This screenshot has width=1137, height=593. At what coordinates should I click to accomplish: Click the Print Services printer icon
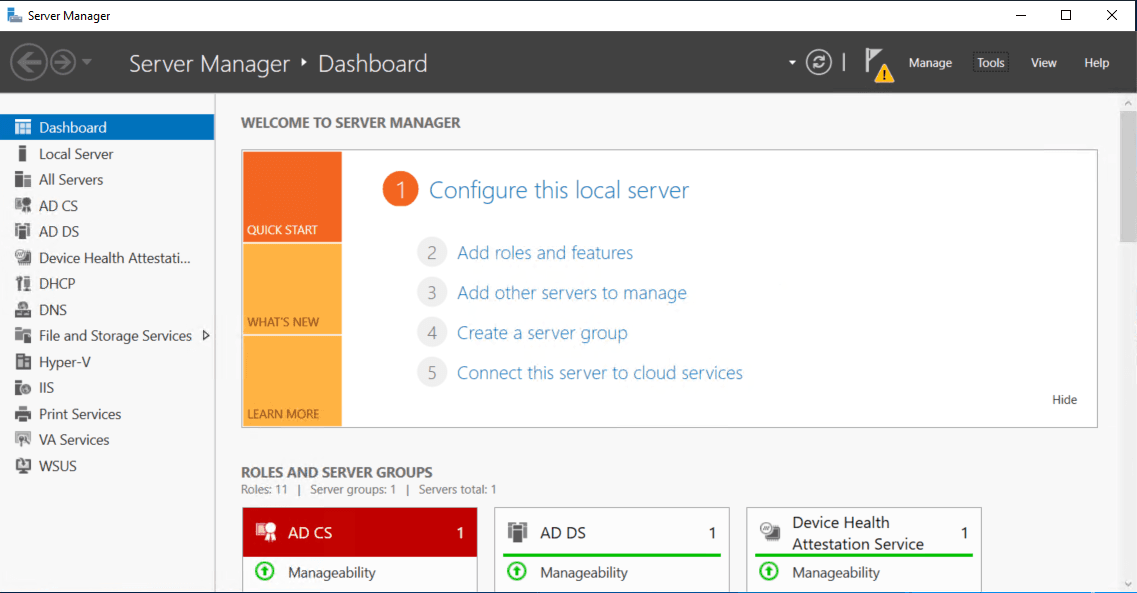(23, 414)
